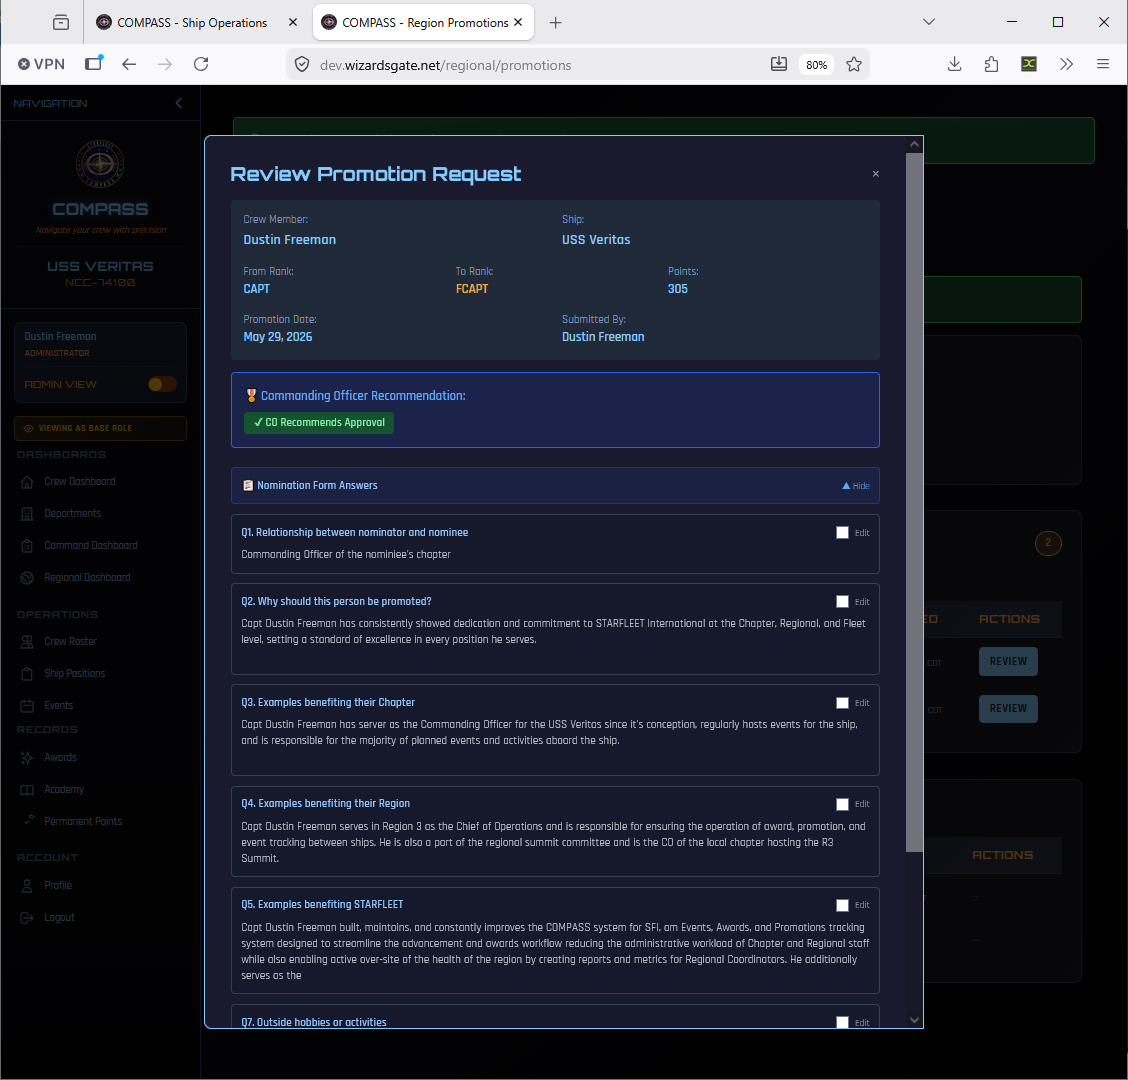Image resolution: width=1128 pixels, height=1080 pixels.
Task: Open the browser downloads panel
Action: (x=954, y=64)
